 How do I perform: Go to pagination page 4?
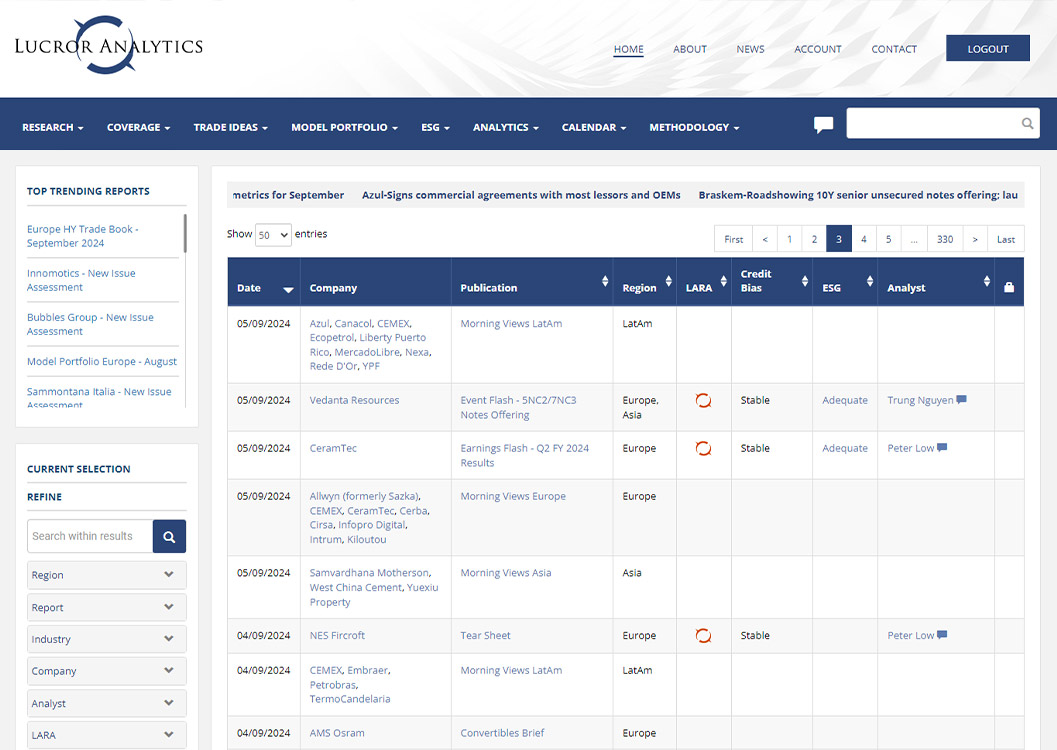(864, 239)
